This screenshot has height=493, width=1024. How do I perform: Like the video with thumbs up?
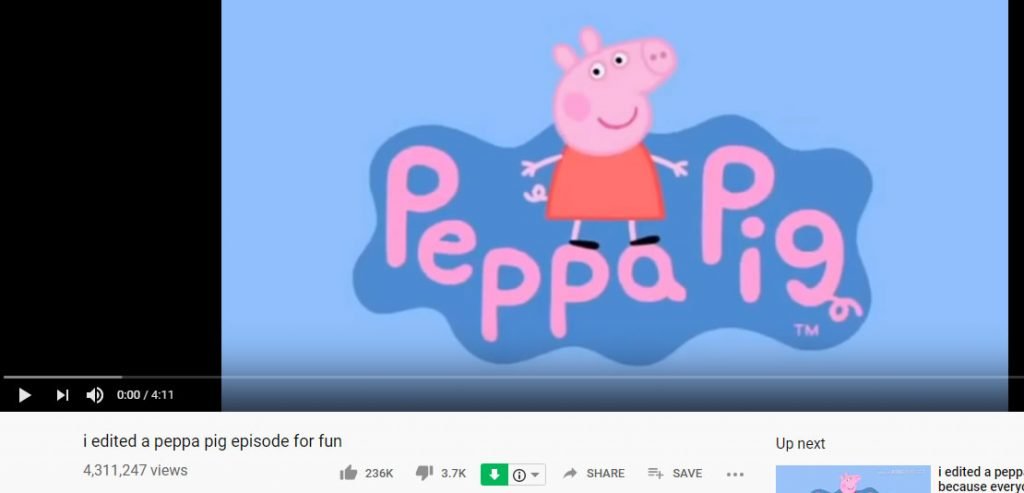349,473
